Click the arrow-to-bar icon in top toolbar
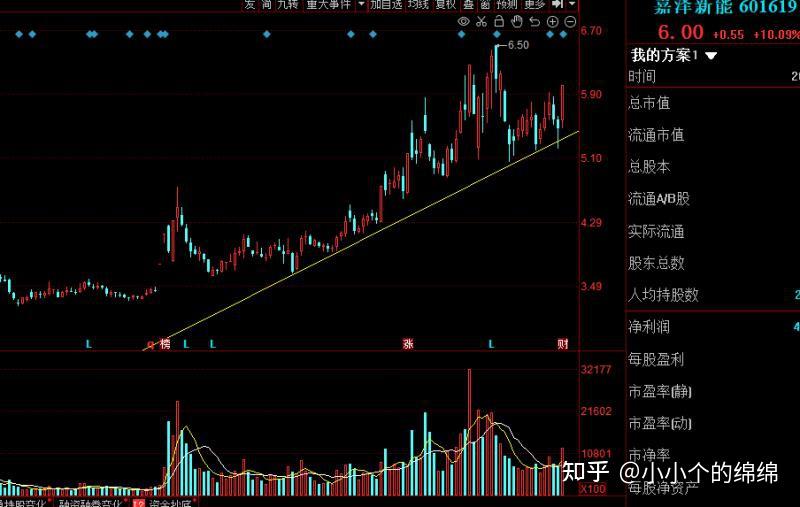This screenshot has height=507, width=800. (557, 5)
